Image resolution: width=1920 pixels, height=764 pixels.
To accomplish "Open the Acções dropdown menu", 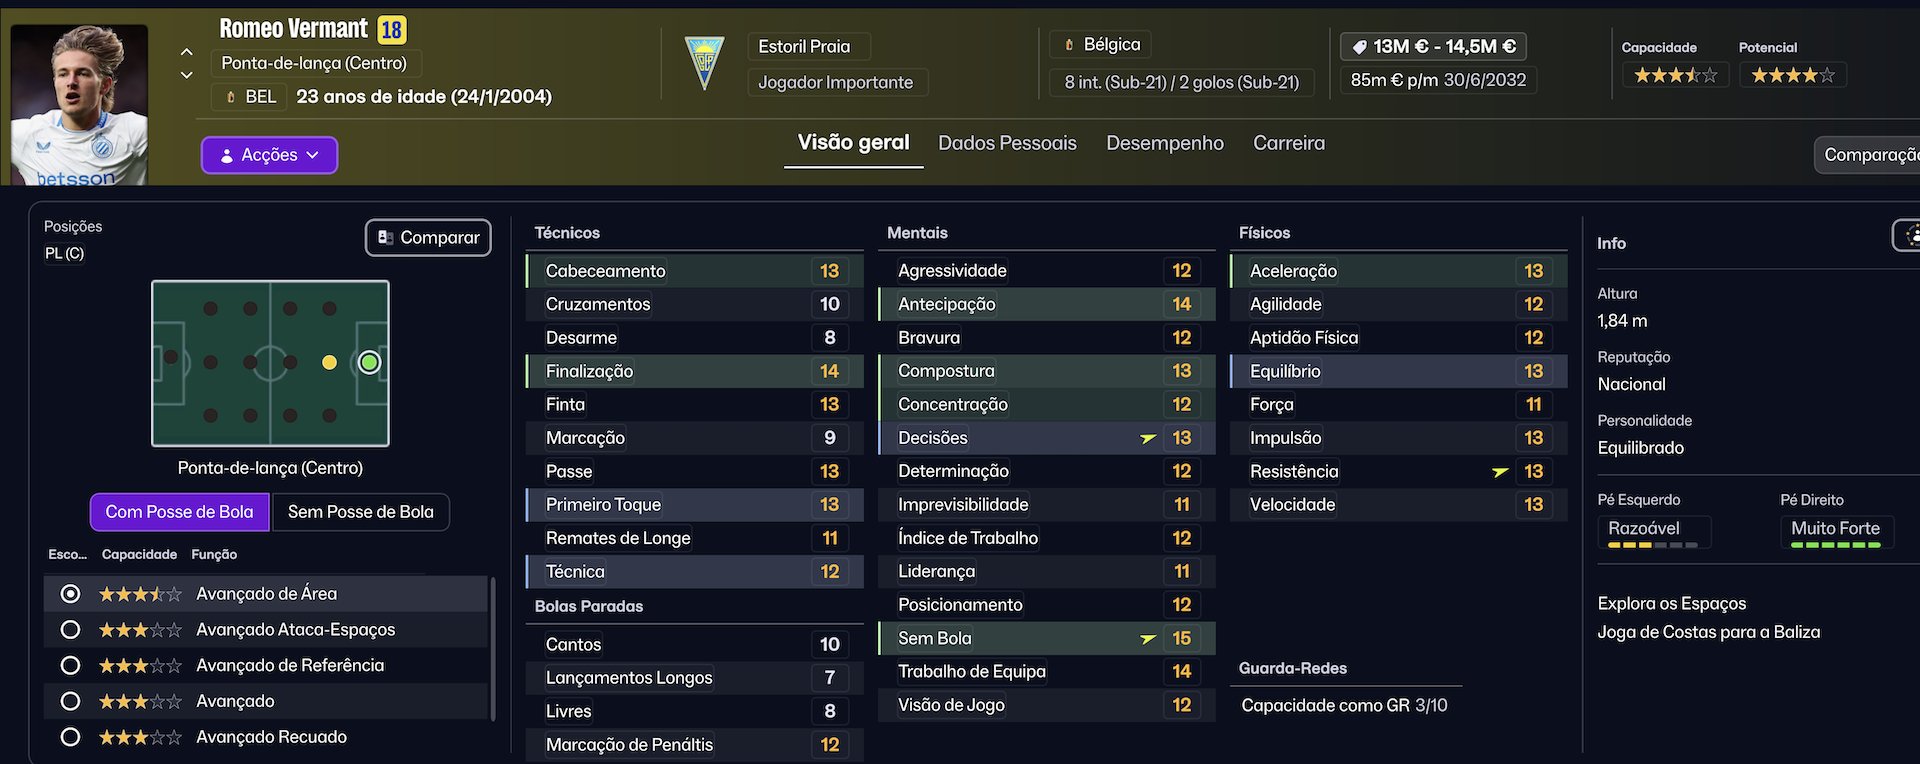I will click(x=269, y=155).
